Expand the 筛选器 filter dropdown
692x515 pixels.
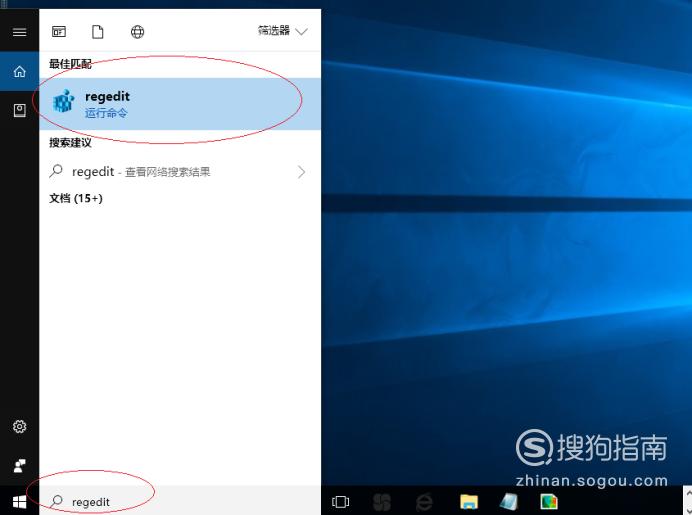(x=282, y=31)
